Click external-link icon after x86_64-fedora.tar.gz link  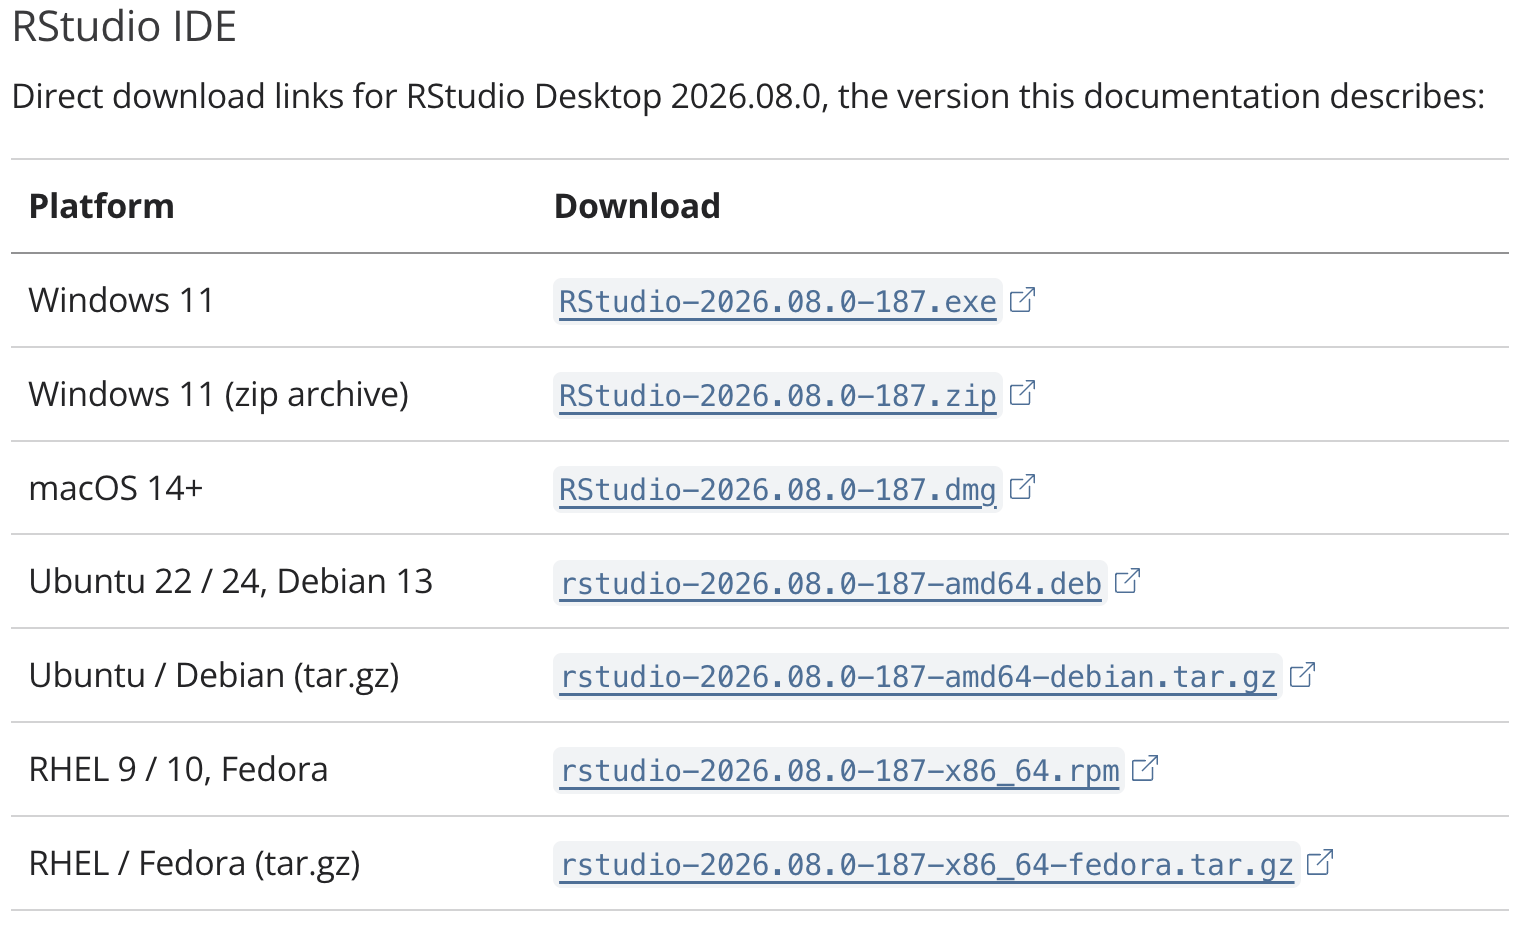[x=1320, y=862]
